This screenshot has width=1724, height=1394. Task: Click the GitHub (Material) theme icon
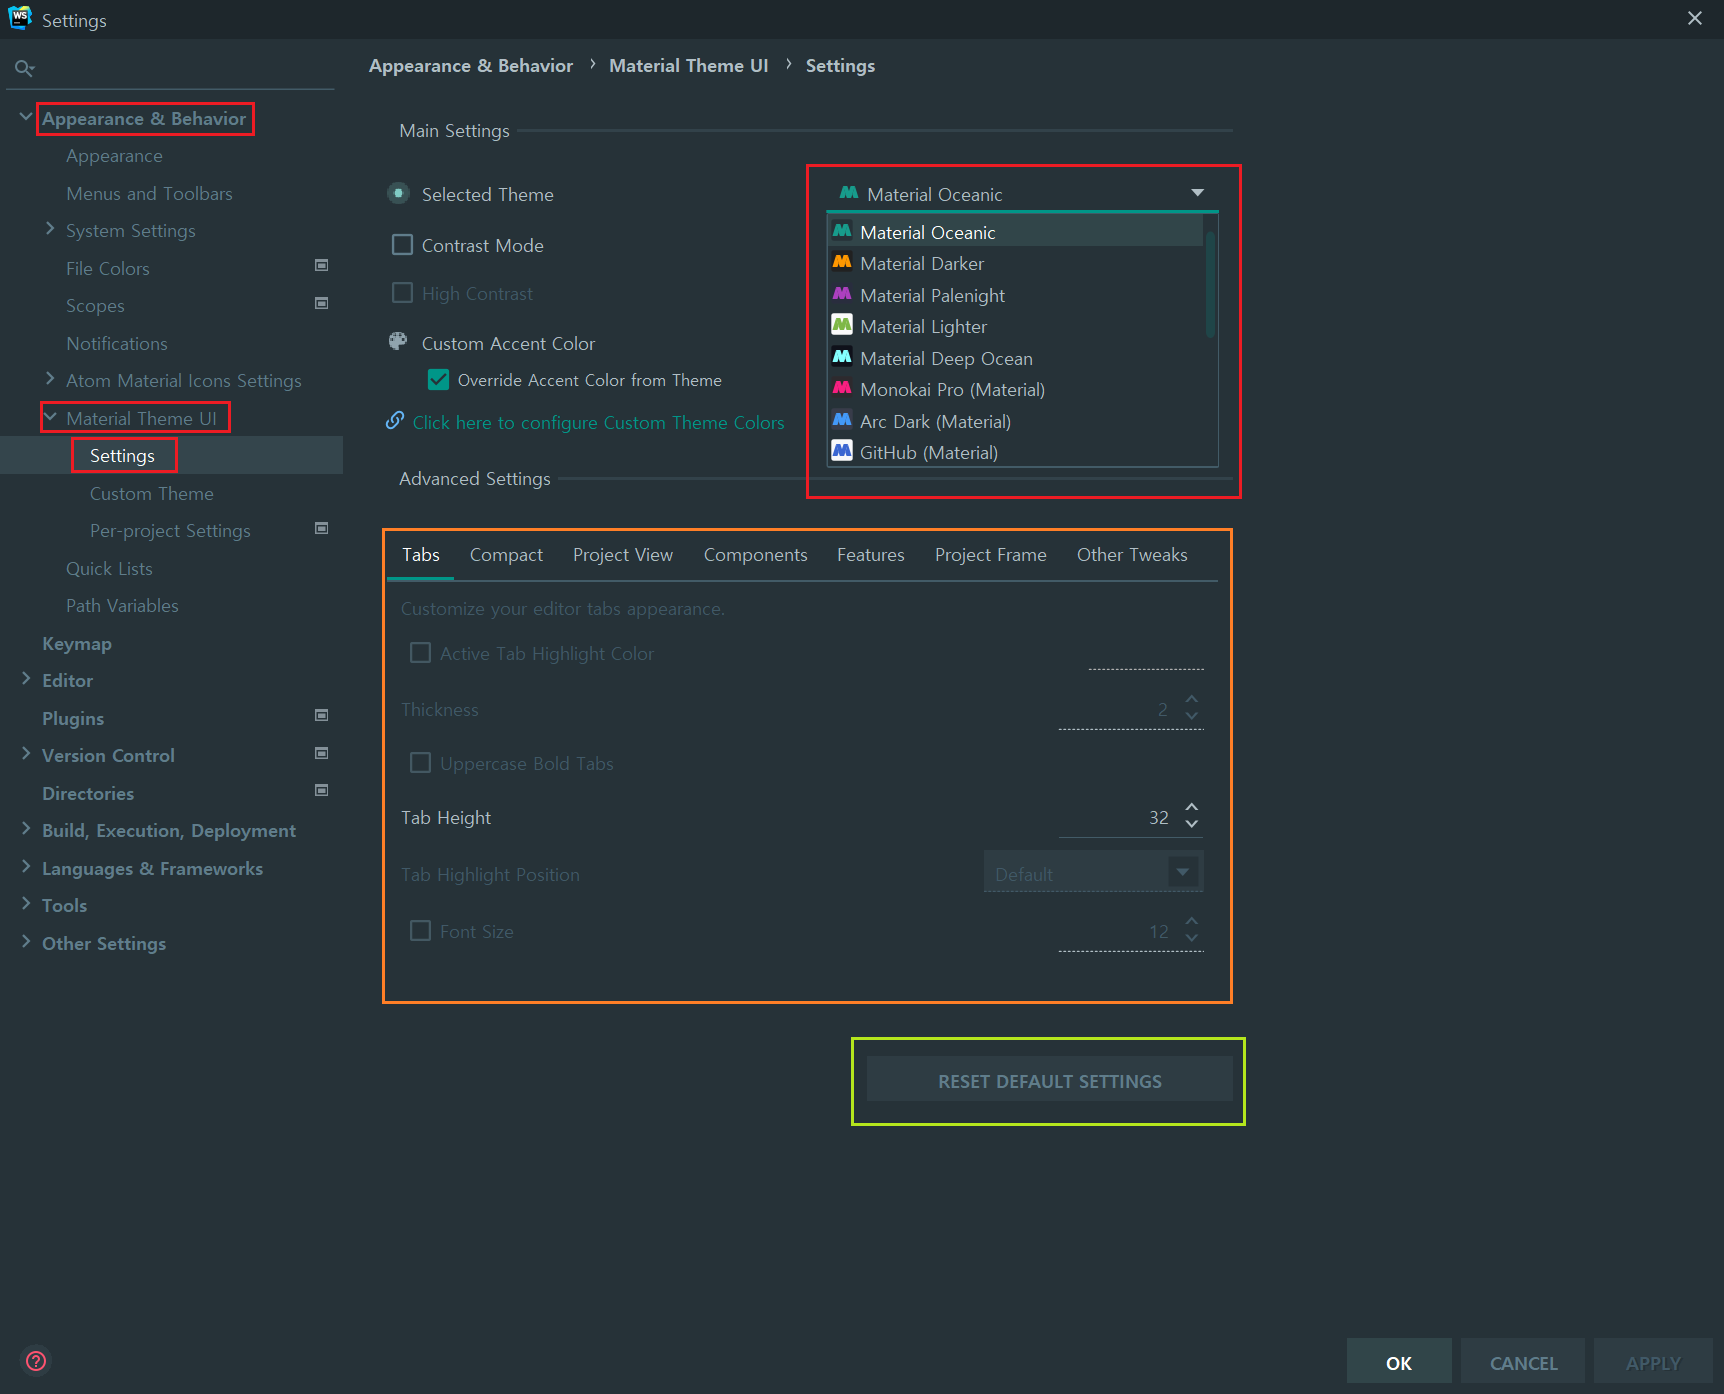click(x=842, y=451)
